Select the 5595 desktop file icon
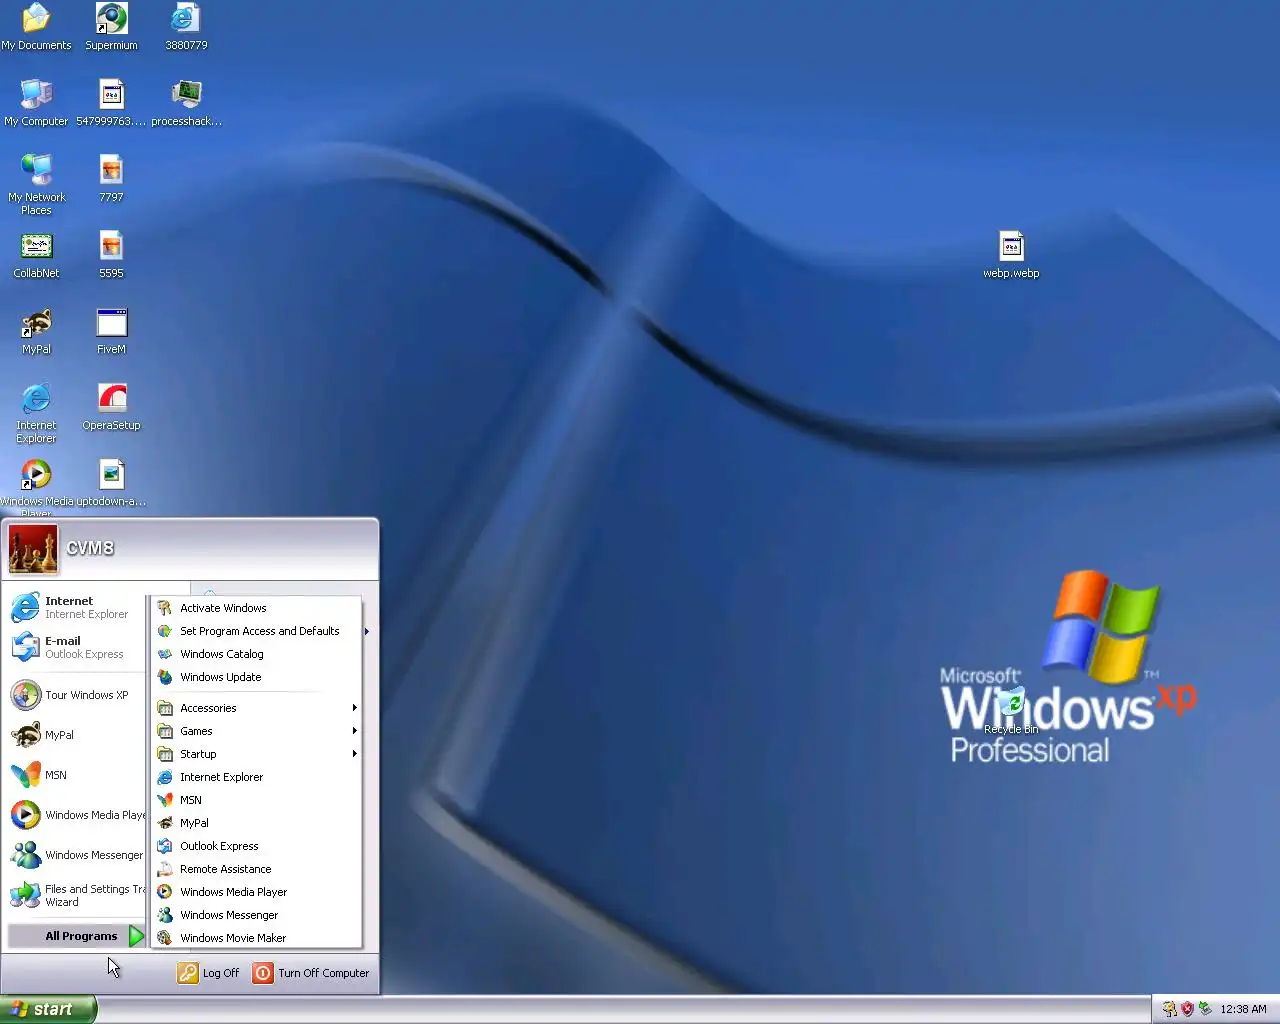Image resolution: width=1280 pixels, height=1024 pixels. click(x=111, y=255)
